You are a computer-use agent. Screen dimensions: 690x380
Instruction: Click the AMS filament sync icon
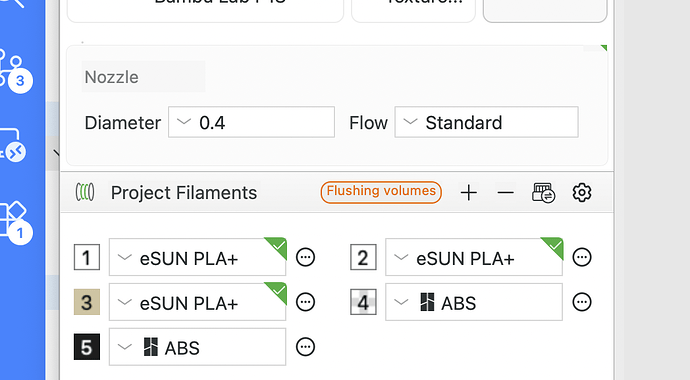543,193
